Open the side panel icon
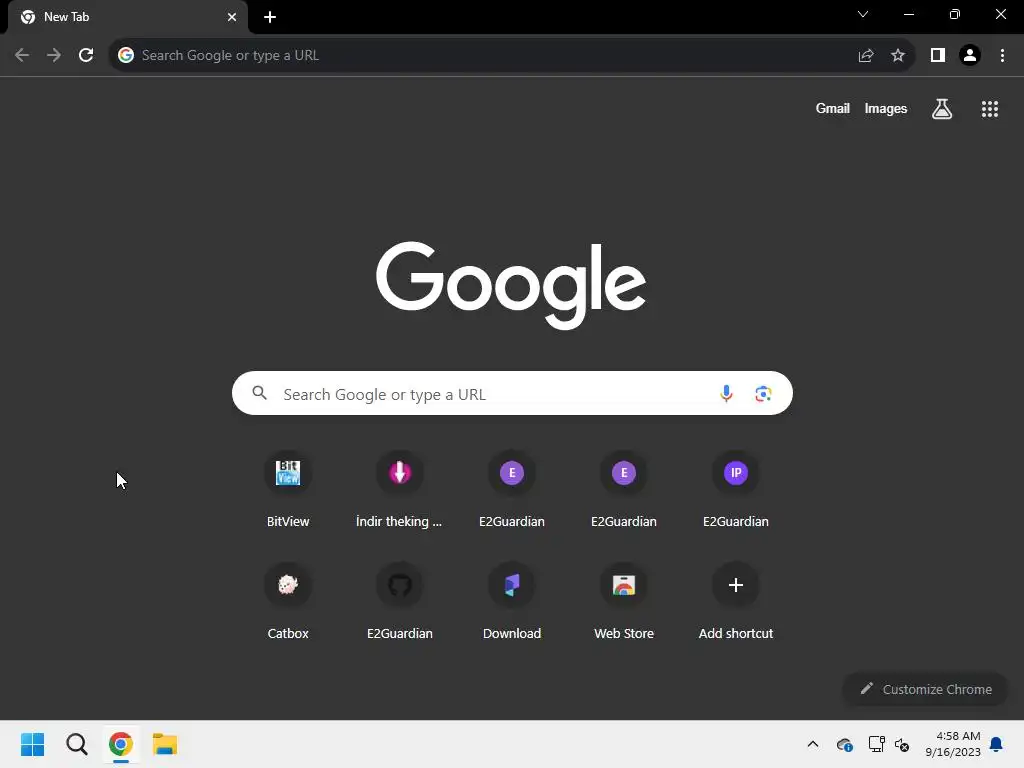Image resolution: width=1024 pixels, height=768 pixels. click(x=938, y=56)
